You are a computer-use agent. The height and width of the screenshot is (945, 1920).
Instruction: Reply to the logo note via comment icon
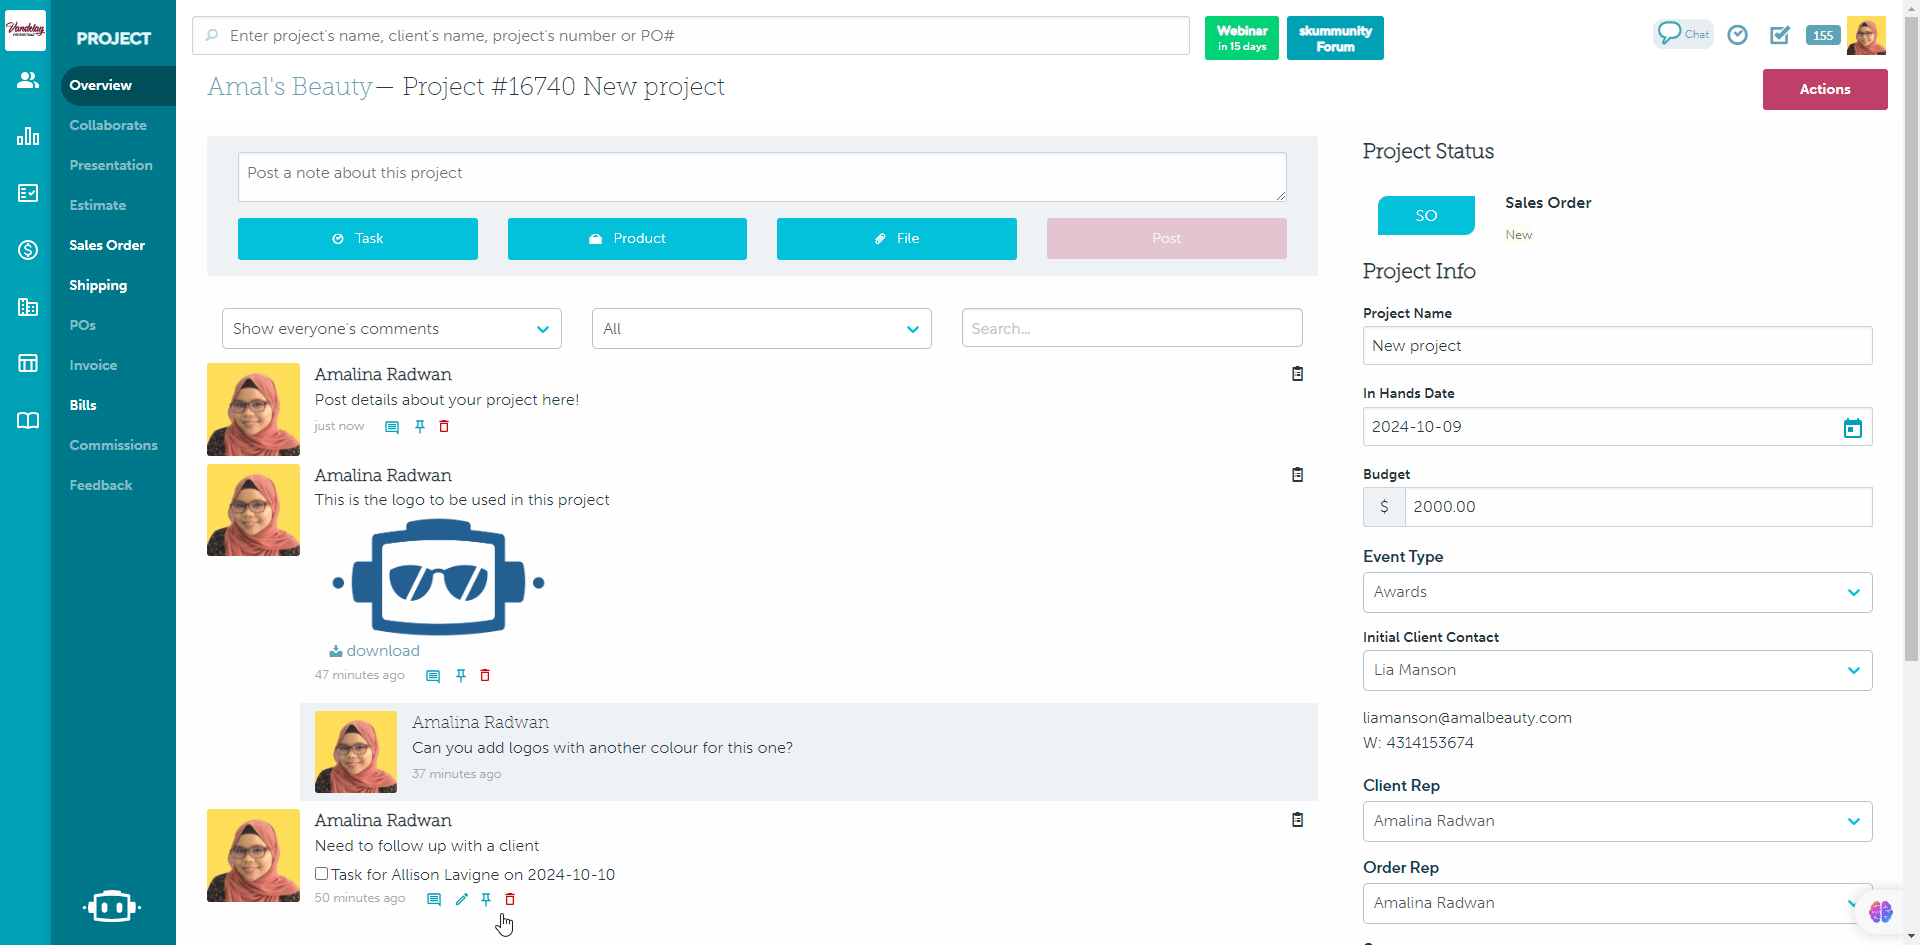click(433, 676)
